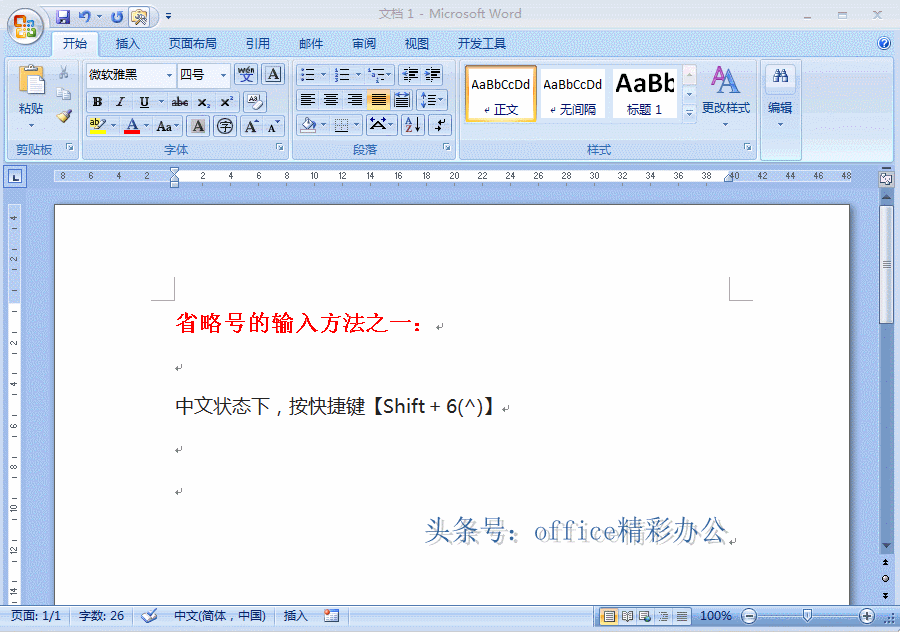This screenshot has height=632, width=900.
Task: Toggle italic formatting
Action: click(x=121, y=102)
